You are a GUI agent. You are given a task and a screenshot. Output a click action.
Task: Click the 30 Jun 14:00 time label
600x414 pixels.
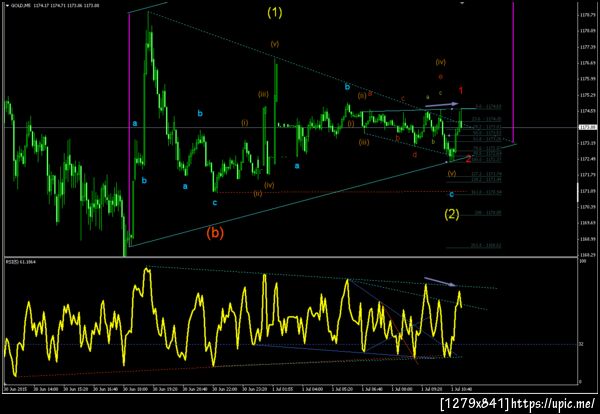point(45,389)
